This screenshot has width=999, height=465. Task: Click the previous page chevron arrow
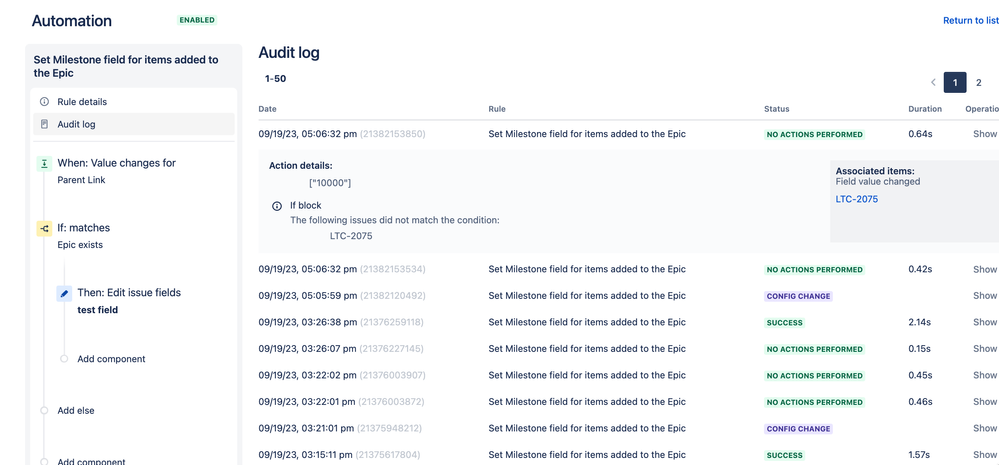(x=933, y=82)
